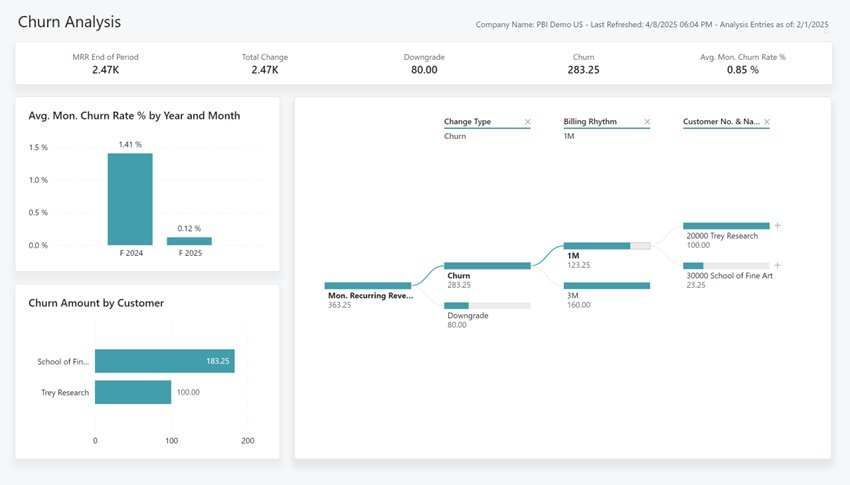
Task: Click the Change Type column header
Action: [x=467, y=122]
